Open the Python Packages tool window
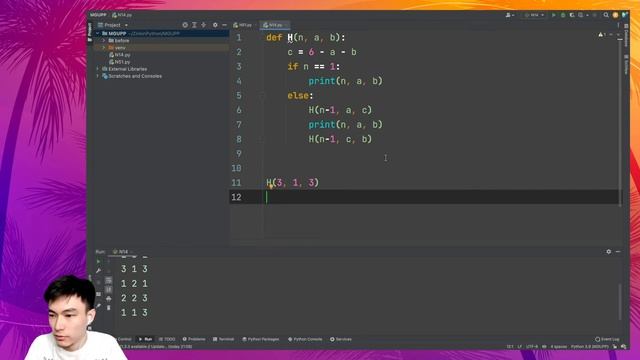Screen dimensions: 640x360 coord(260,339)
